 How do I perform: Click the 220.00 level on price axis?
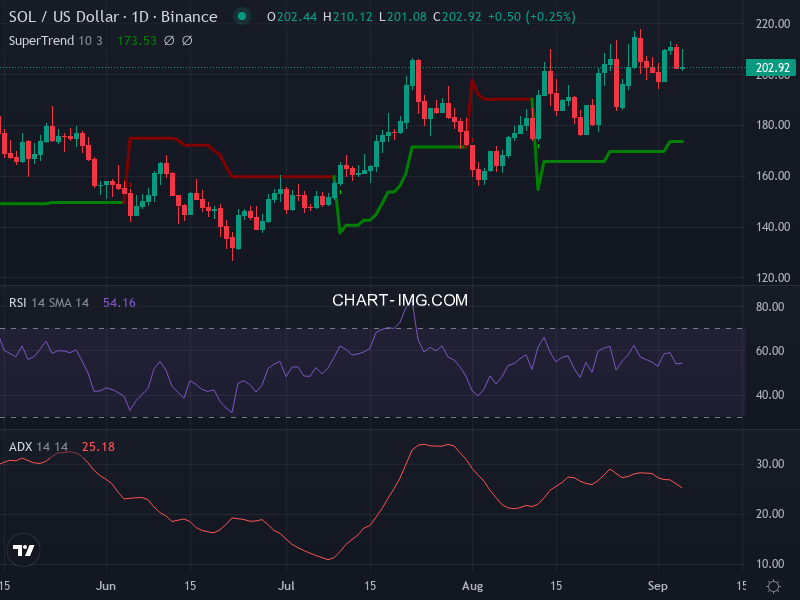click(772, 24)
